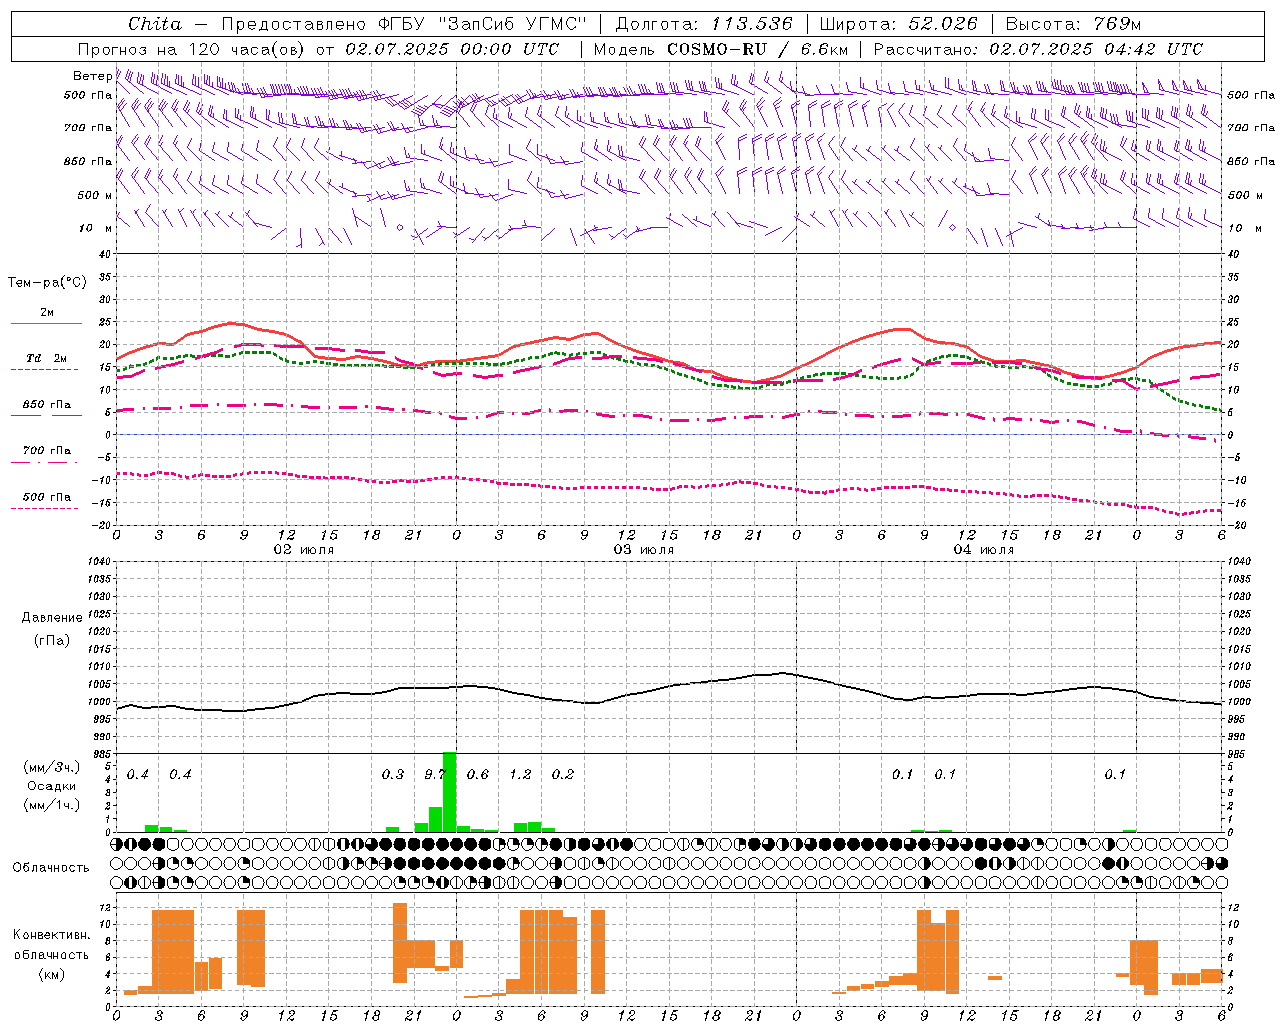Click the "(мм/1ч.)" precipitation unit label
Screen dimensions: 1280x1024
(52, 804)
